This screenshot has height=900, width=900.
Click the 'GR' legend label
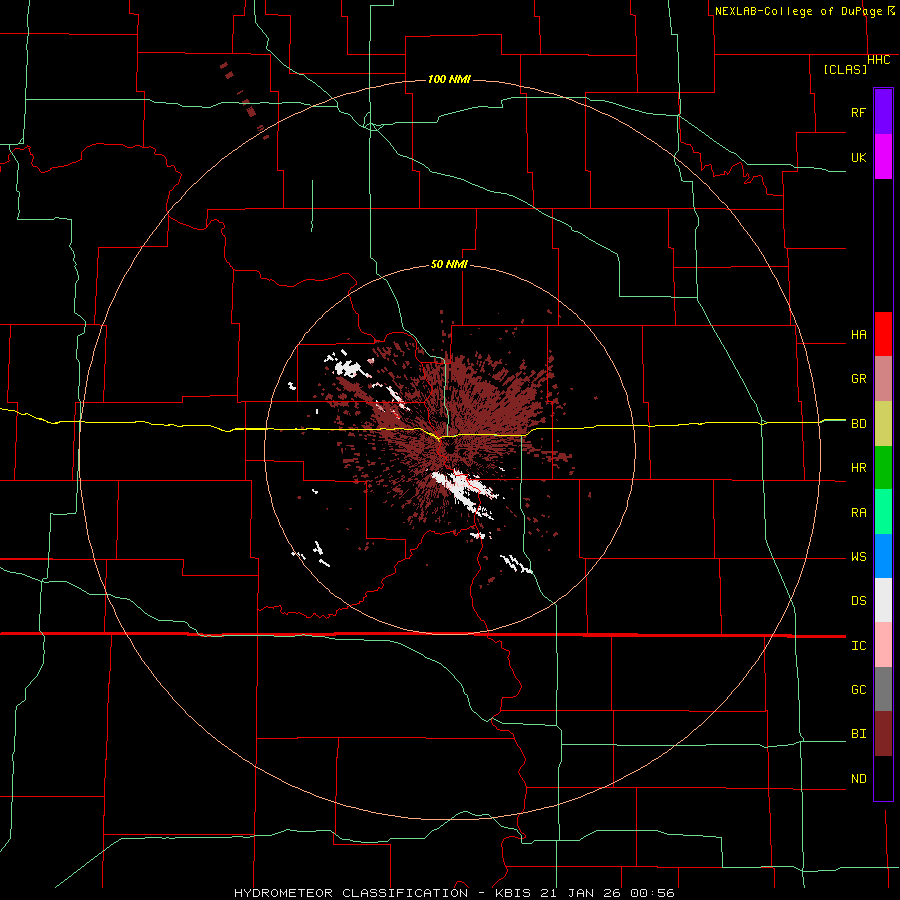point(858,379)
